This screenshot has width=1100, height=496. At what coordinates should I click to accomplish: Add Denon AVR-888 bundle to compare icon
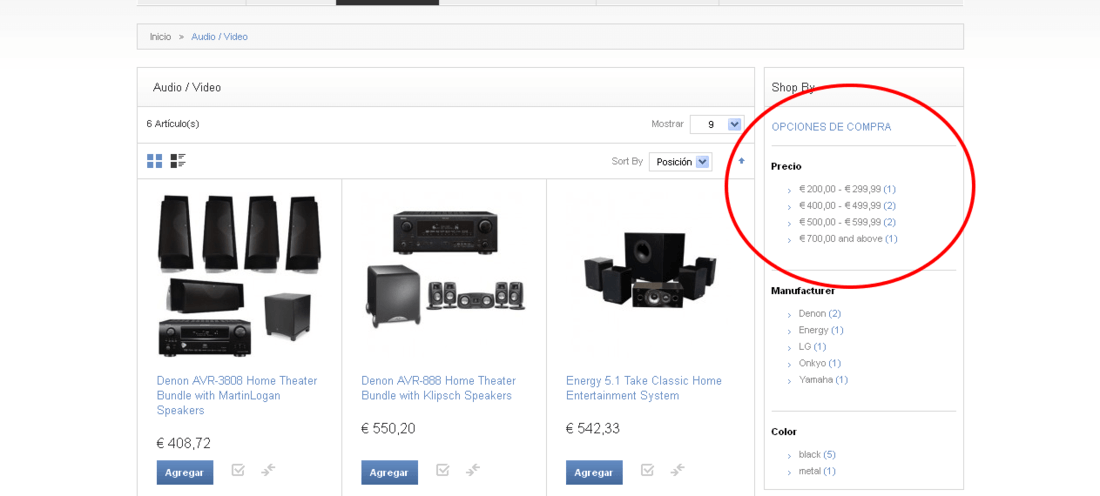(473, 470)
